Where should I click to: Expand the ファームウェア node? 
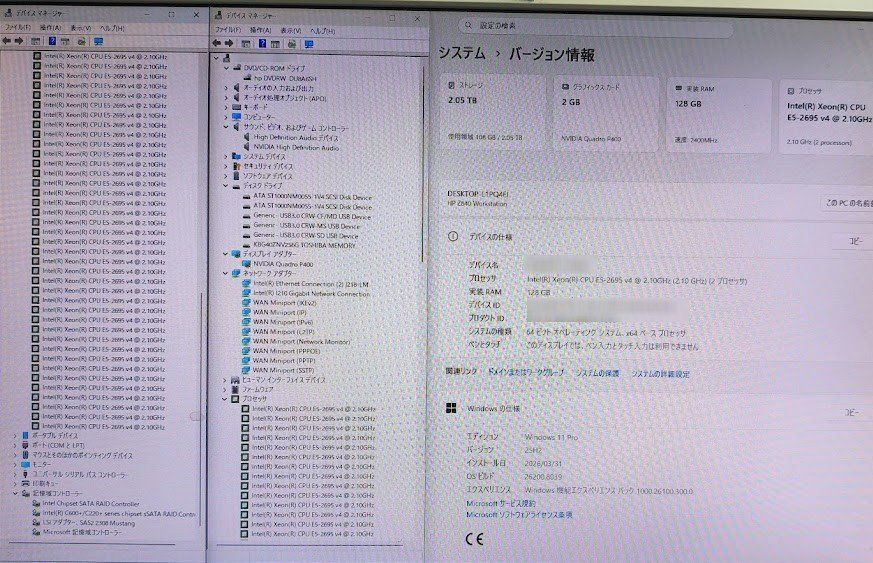coord(225,389)
